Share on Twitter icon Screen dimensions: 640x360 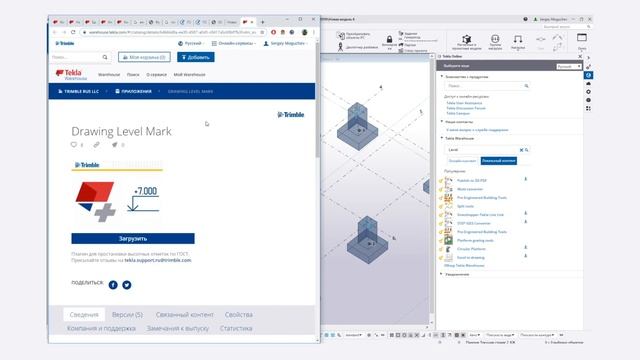click(x=127, y=285)
